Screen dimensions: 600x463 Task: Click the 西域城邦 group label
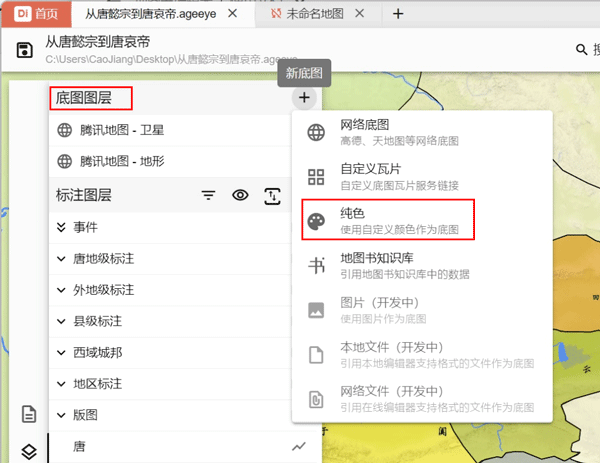tap(98, 352)
